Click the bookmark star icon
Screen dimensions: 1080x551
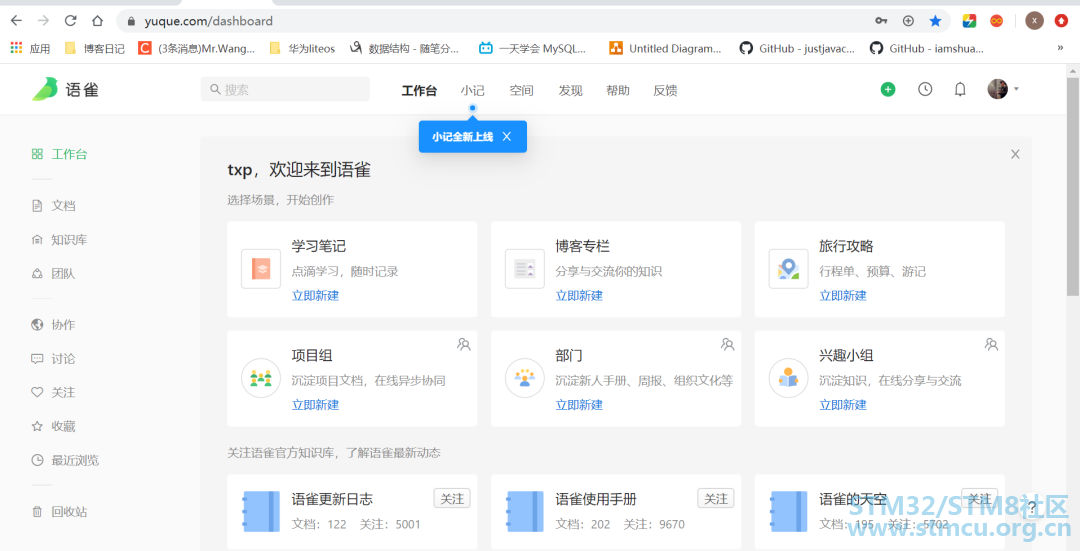935,21
